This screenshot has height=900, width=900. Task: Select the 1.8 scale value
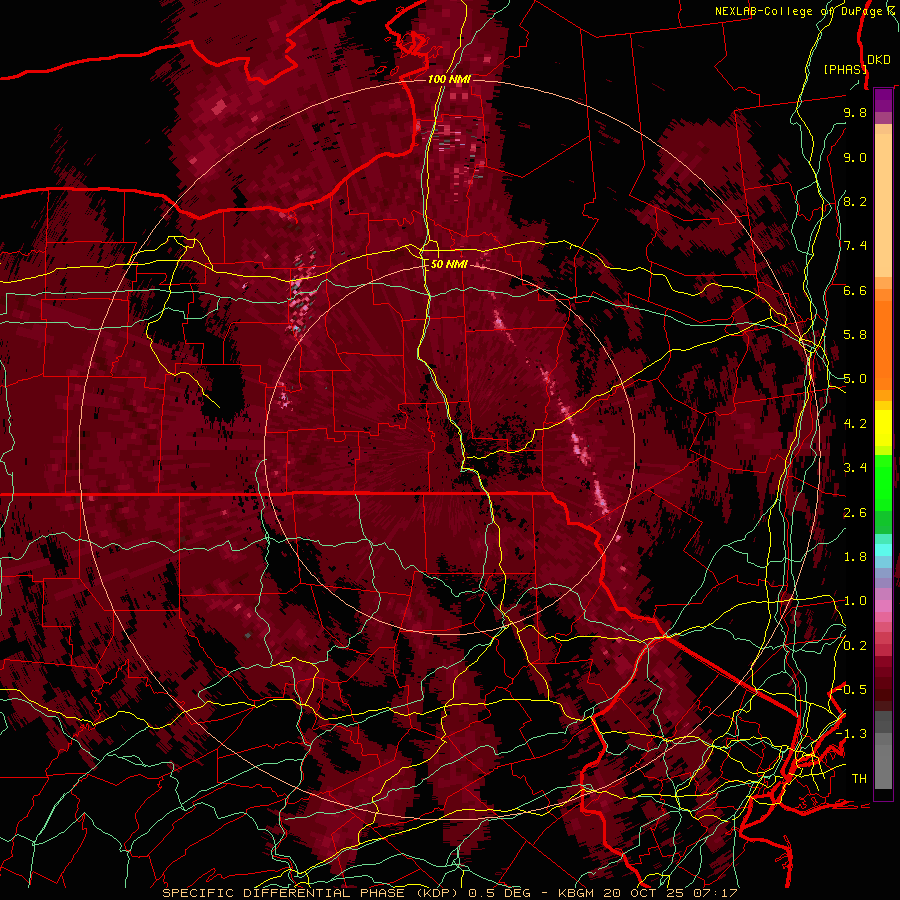click(x=855, y=557)
